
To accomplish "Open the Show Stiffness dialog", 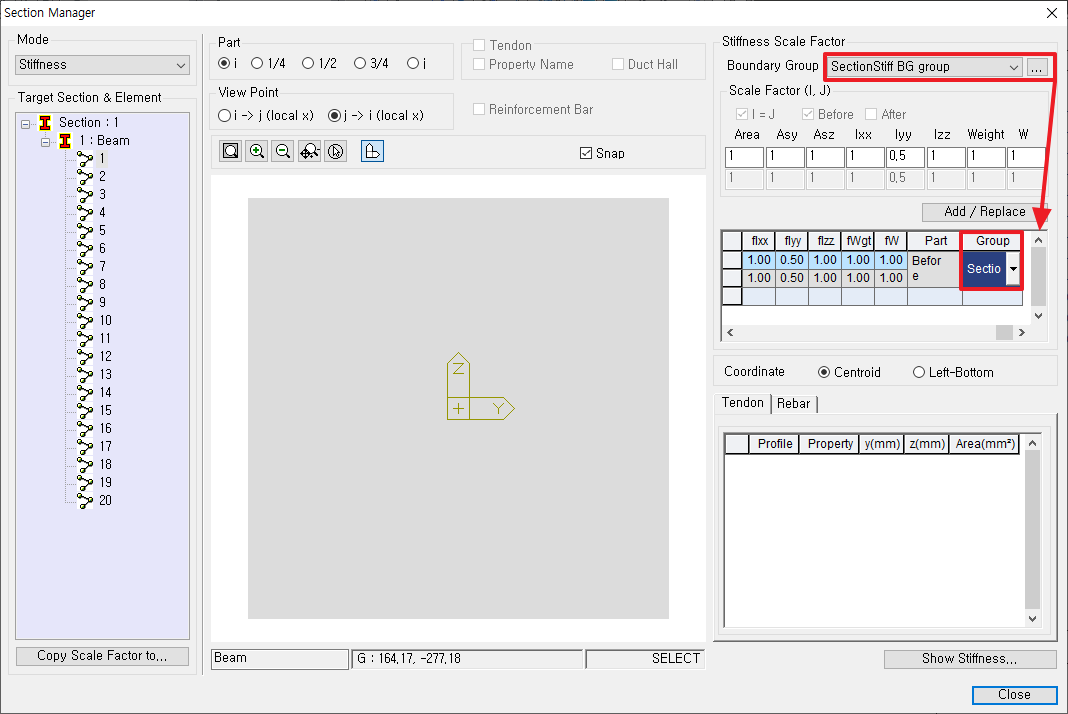I will pyautogui.click(x=969, y=658).
